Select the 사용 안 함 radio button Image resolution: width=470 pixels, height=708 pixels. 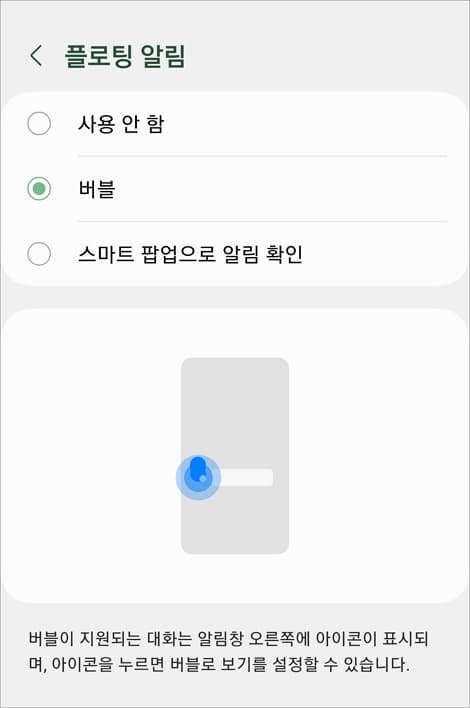point(39,124)
